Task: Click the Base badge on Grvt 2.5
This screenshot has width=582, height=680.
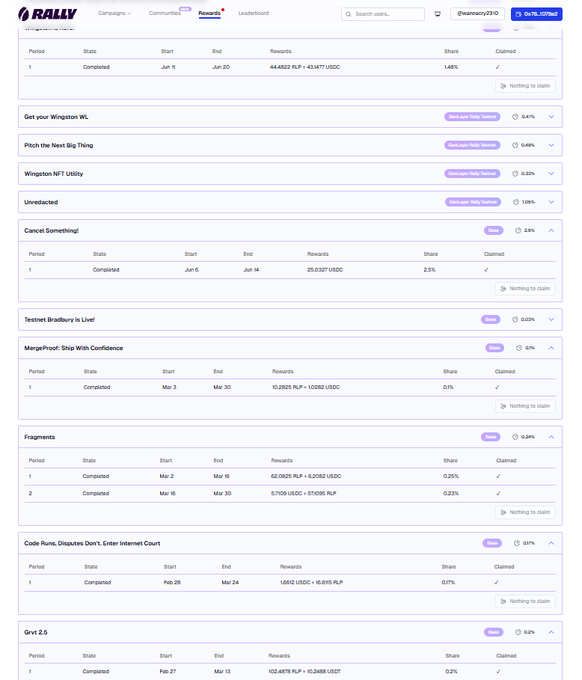Action: 494,632
